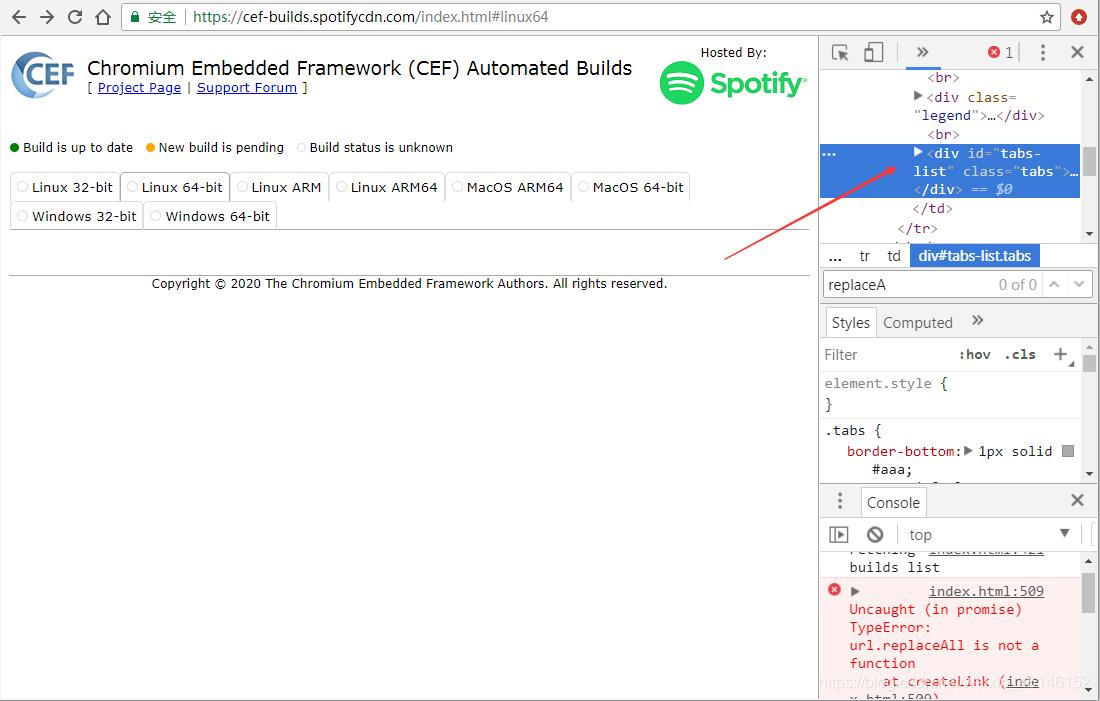Open DevTools three-dot customize menu
The width and height of the screenshot is (1100, 701).
1042,53
